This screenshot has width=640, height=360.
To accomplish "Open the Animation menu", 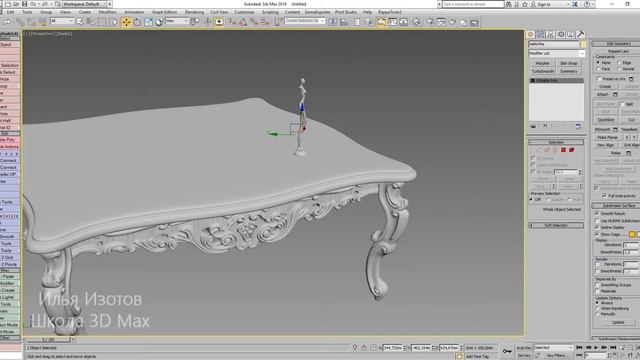I will pyautogui.click(x=134, y=12).
